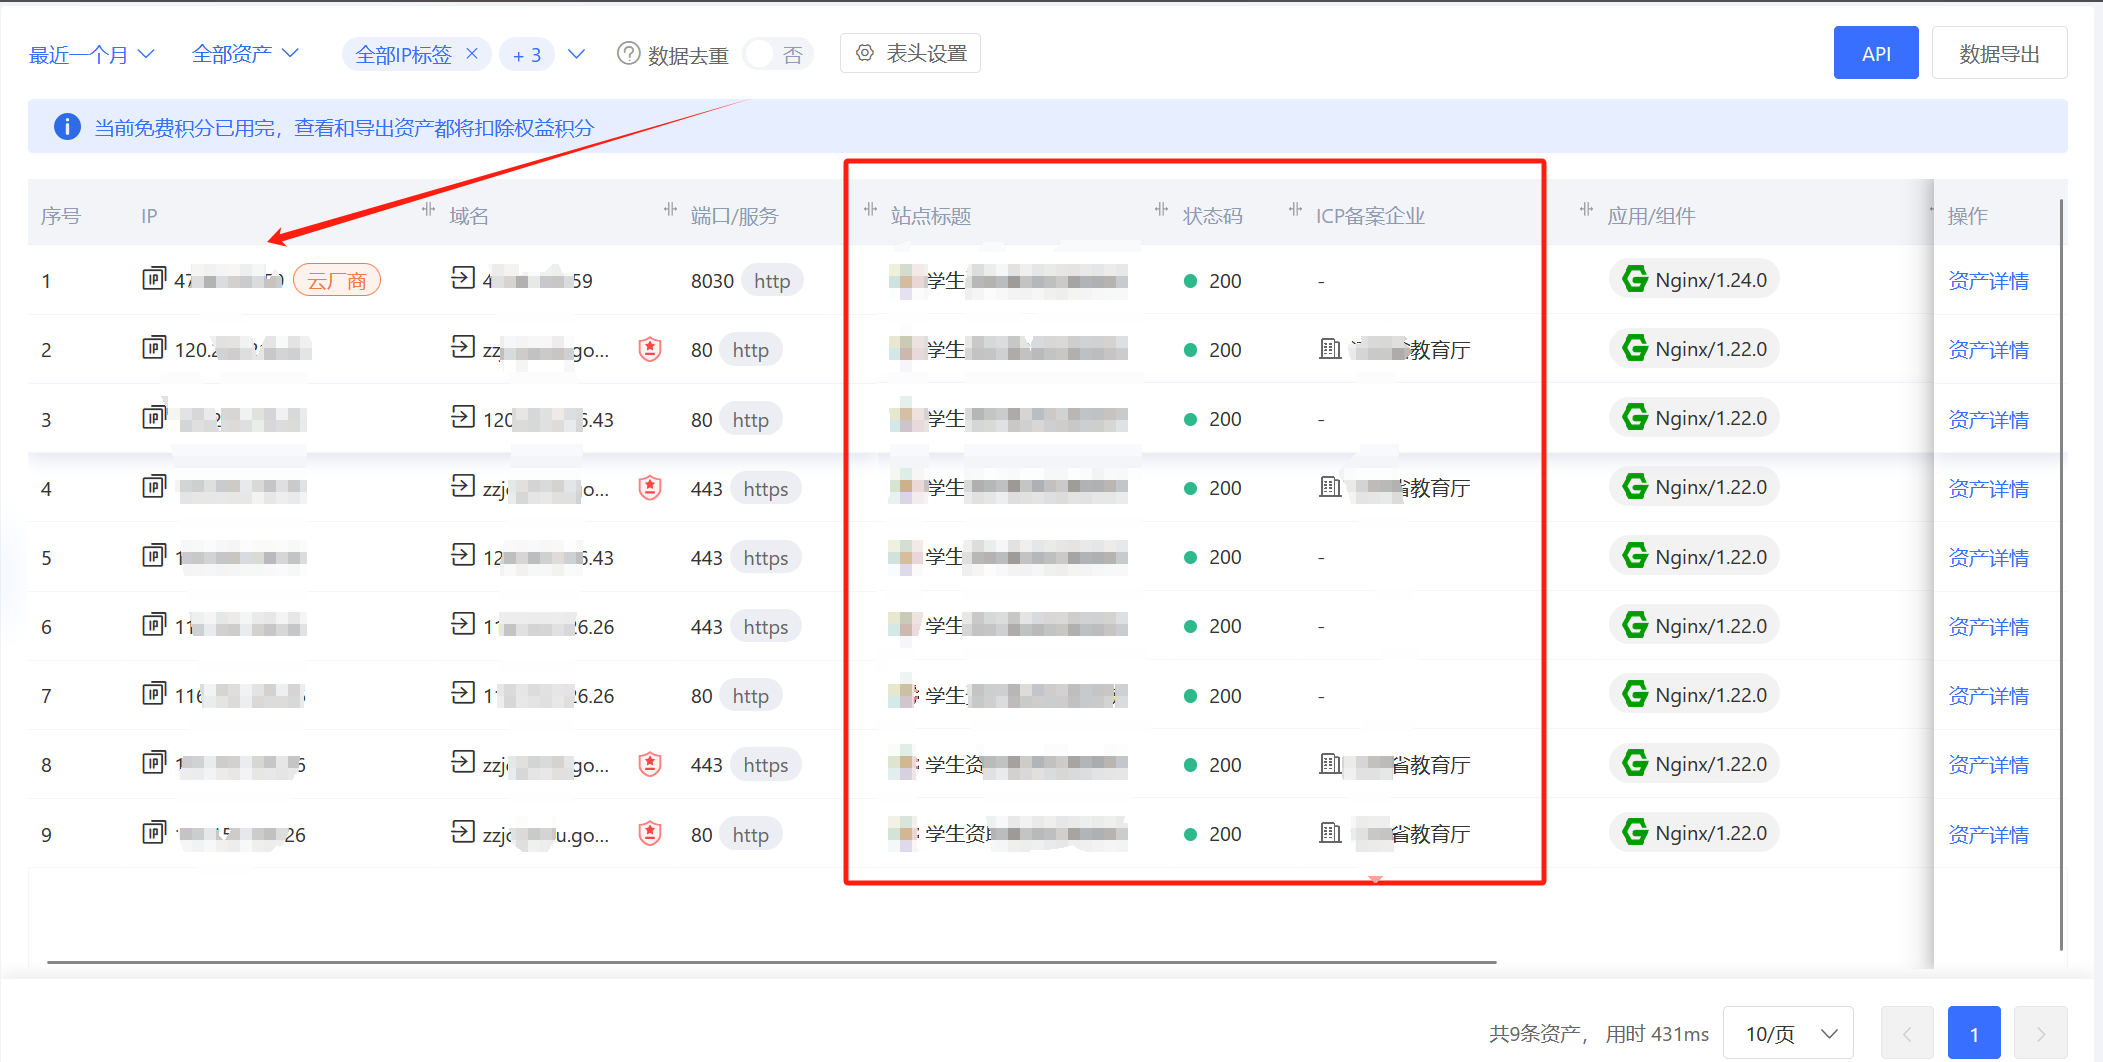Open the 最近一个月 time range dropdown
Screen dimensions: 2103x1062
pyautogui.click(x=91, y=54)
